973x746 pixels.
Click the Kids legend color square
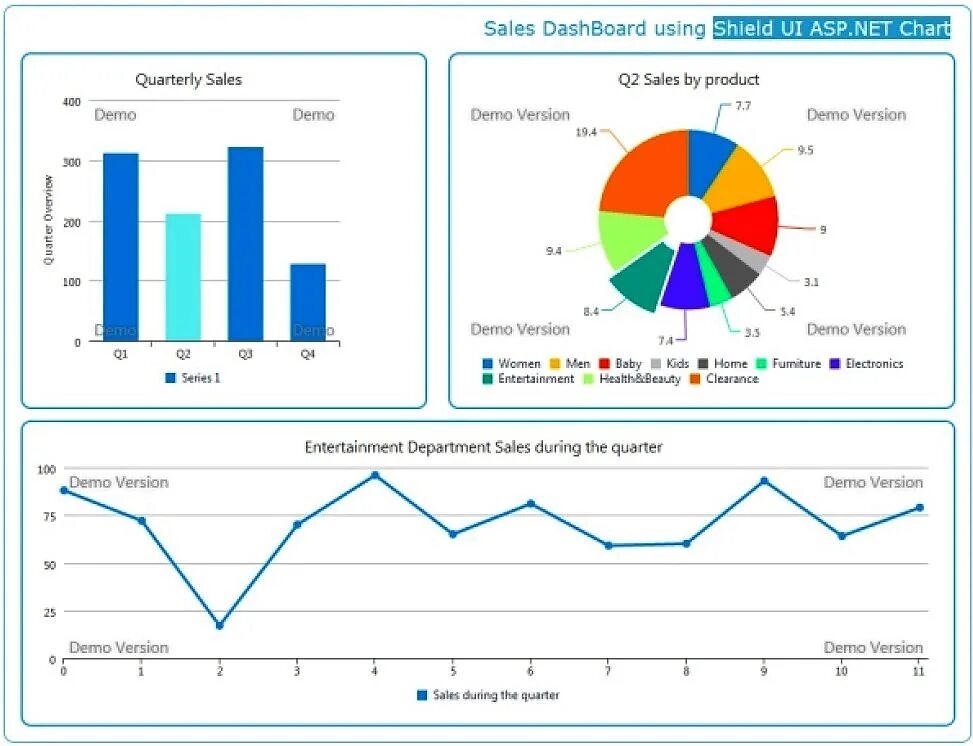[x=655, y=363]
